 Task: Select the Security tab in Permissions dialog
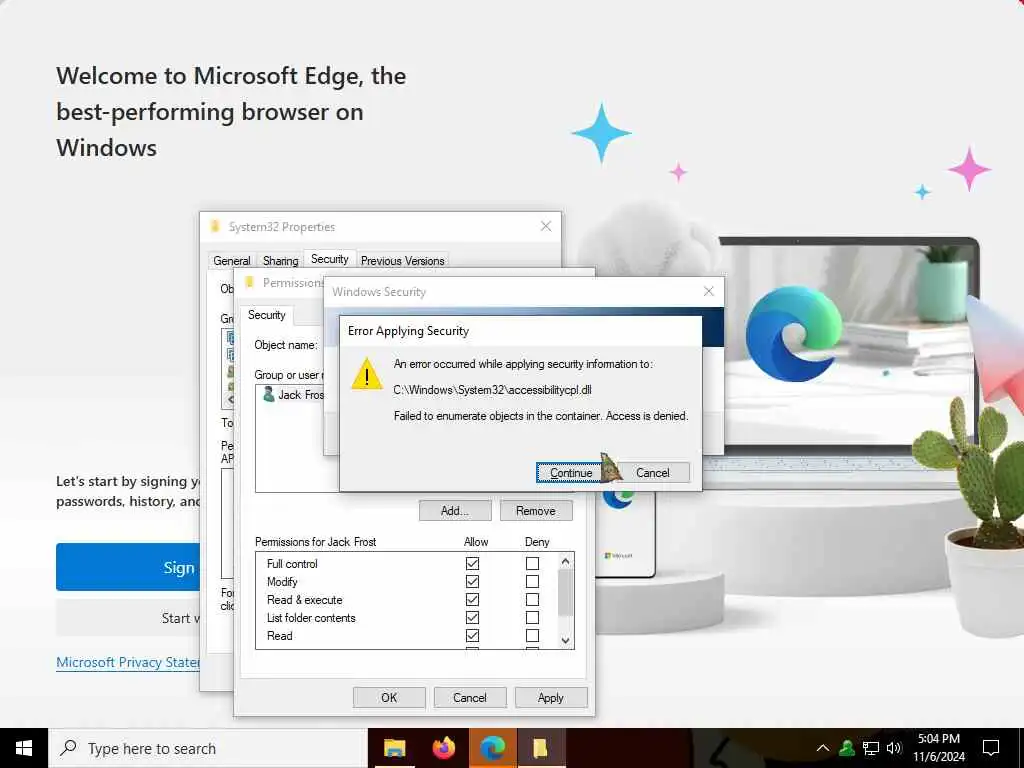266,315
